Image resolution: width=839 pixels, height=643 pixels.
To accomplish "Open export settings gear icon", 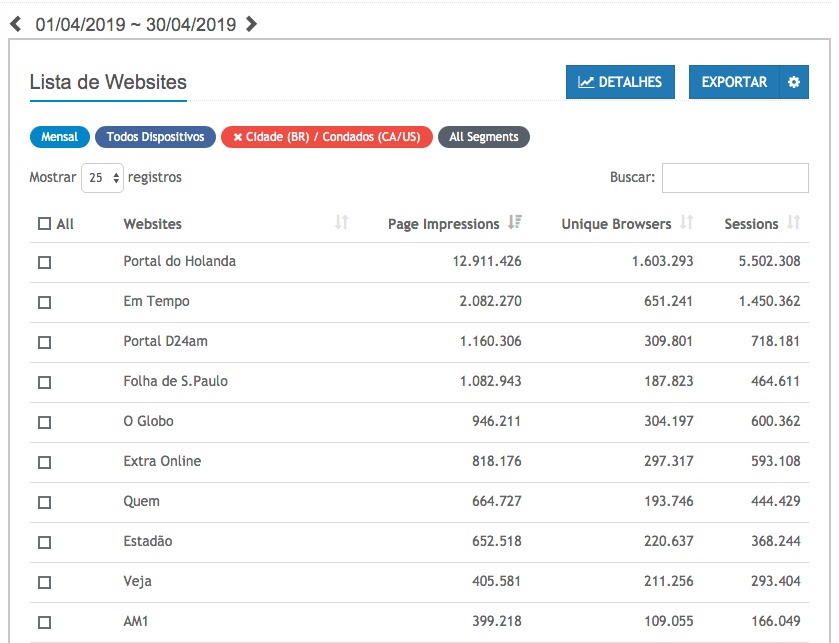I will pos(794,82).
